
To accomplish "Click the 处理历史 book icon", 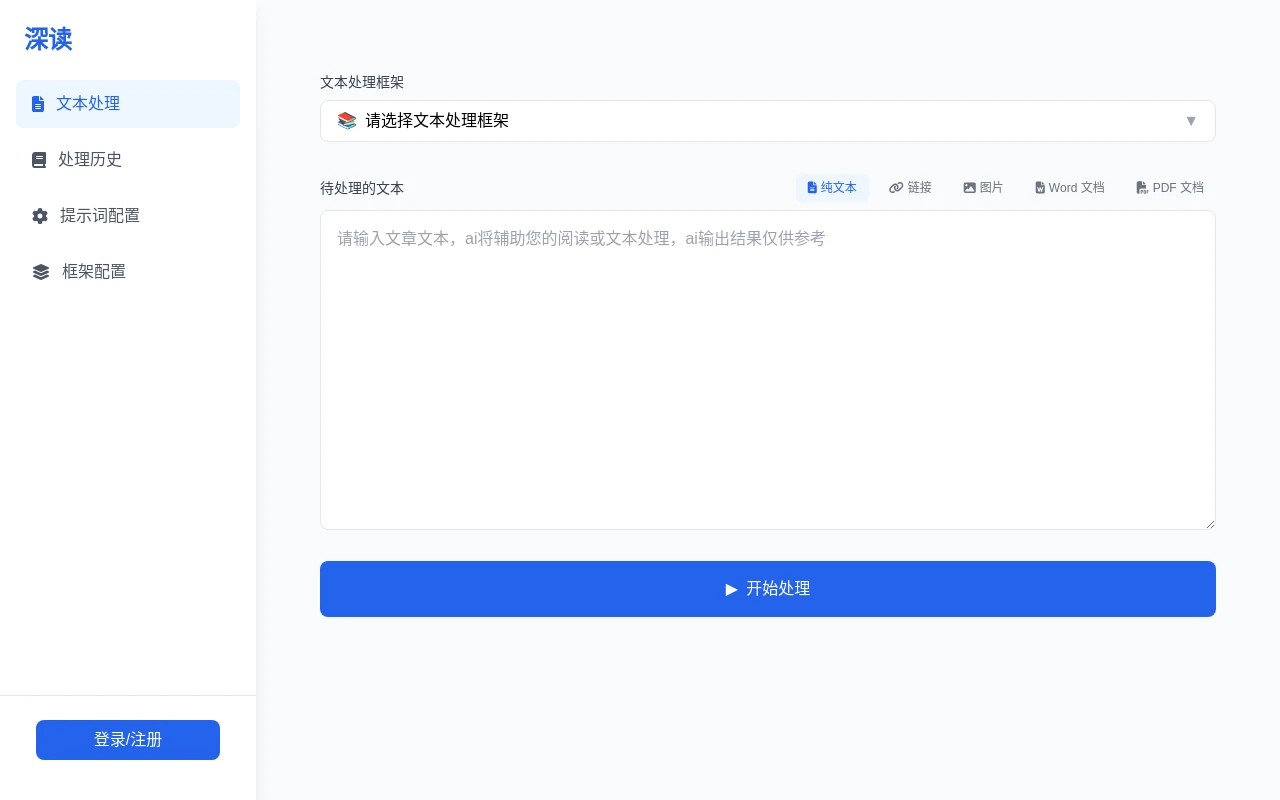I will (x=38, y=159).
